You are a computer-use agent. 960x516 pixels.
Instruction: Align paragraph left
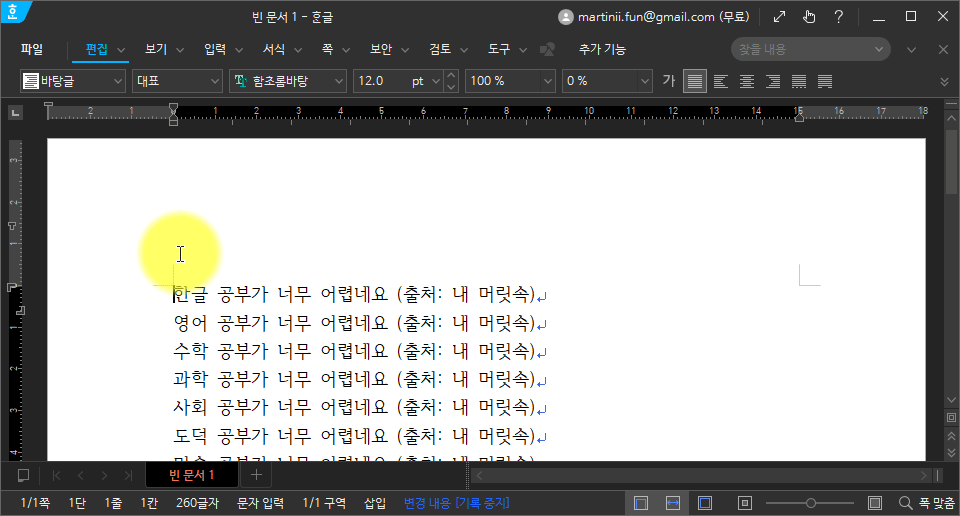721,81
